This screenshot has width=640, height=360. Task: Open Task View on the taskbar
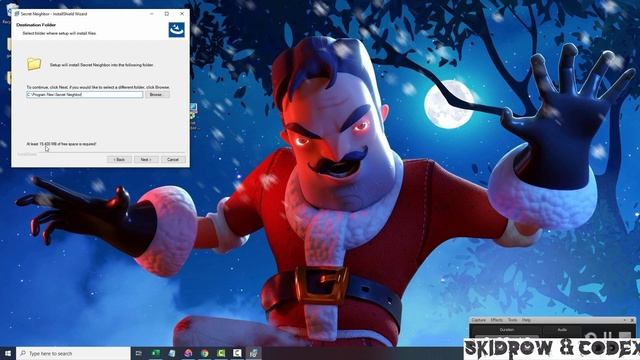coord(138,353)
